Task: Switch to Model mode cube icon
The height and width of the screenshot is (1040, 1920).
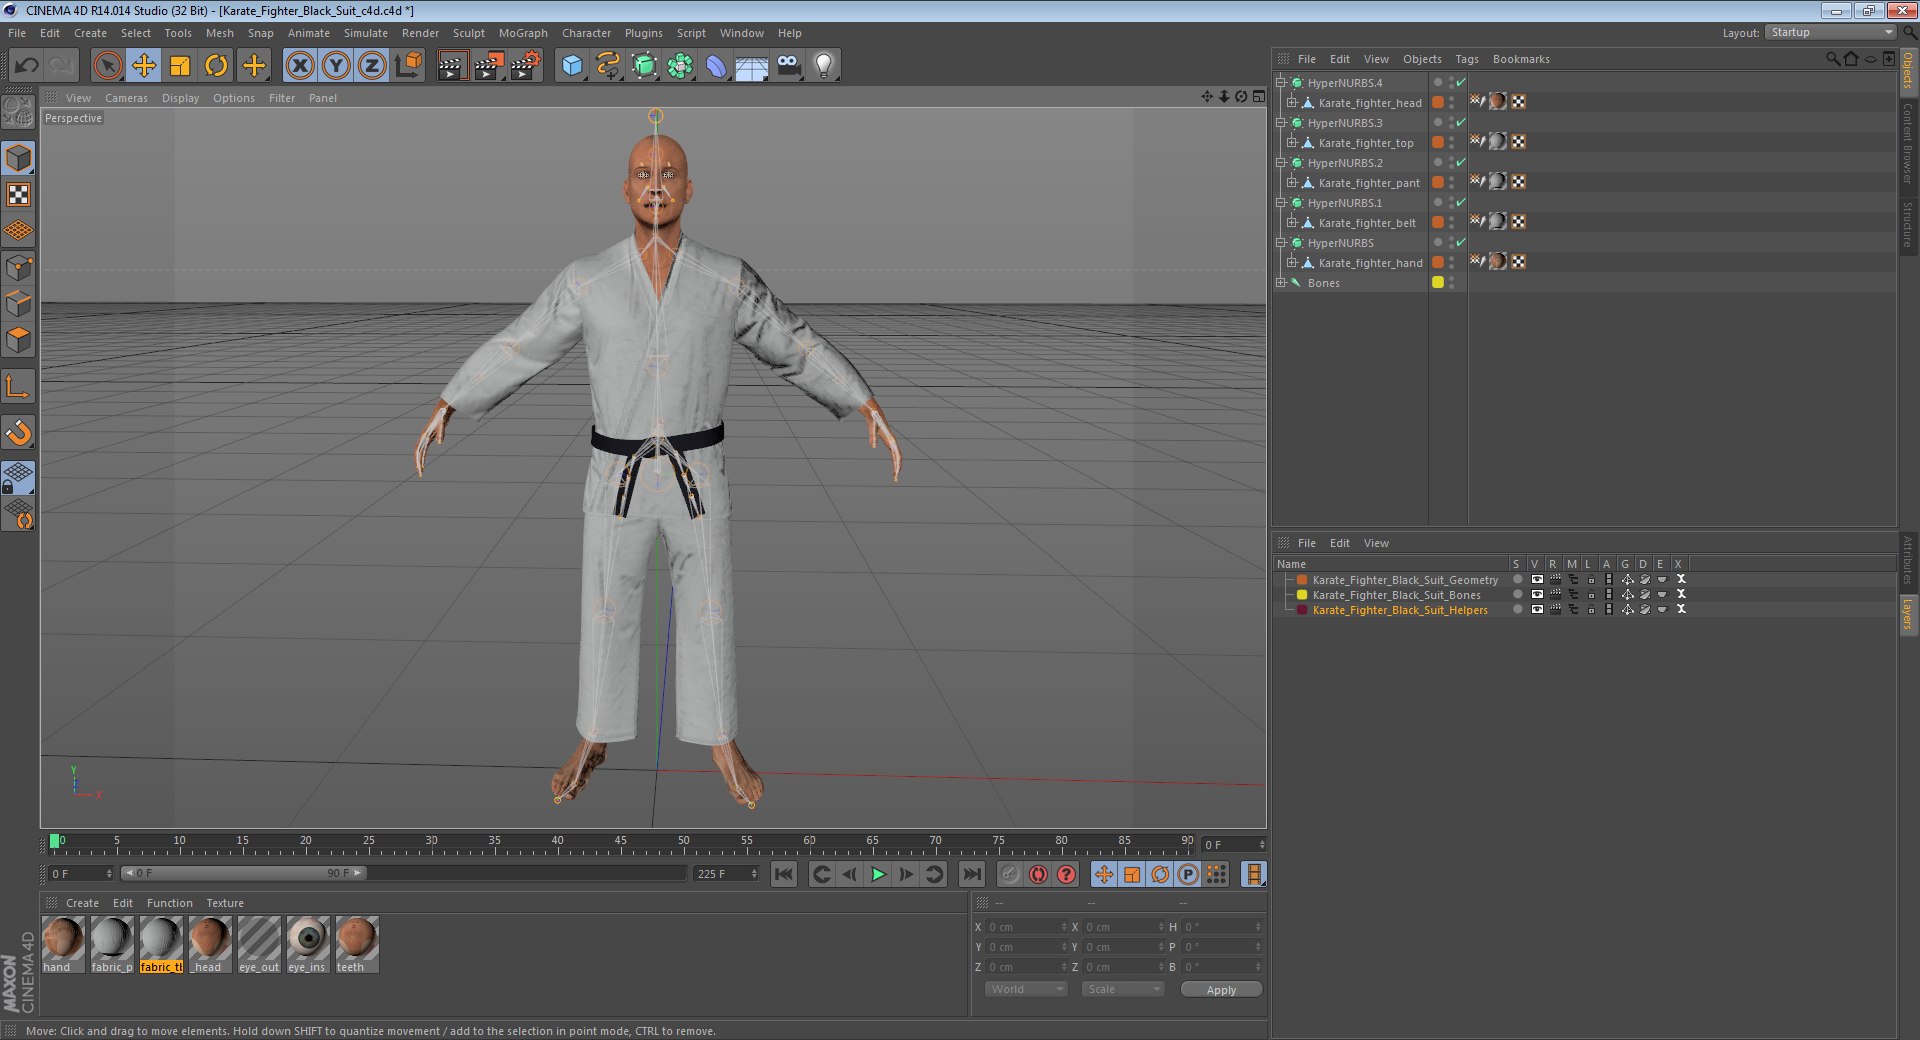Action: (x=18, y=158)
